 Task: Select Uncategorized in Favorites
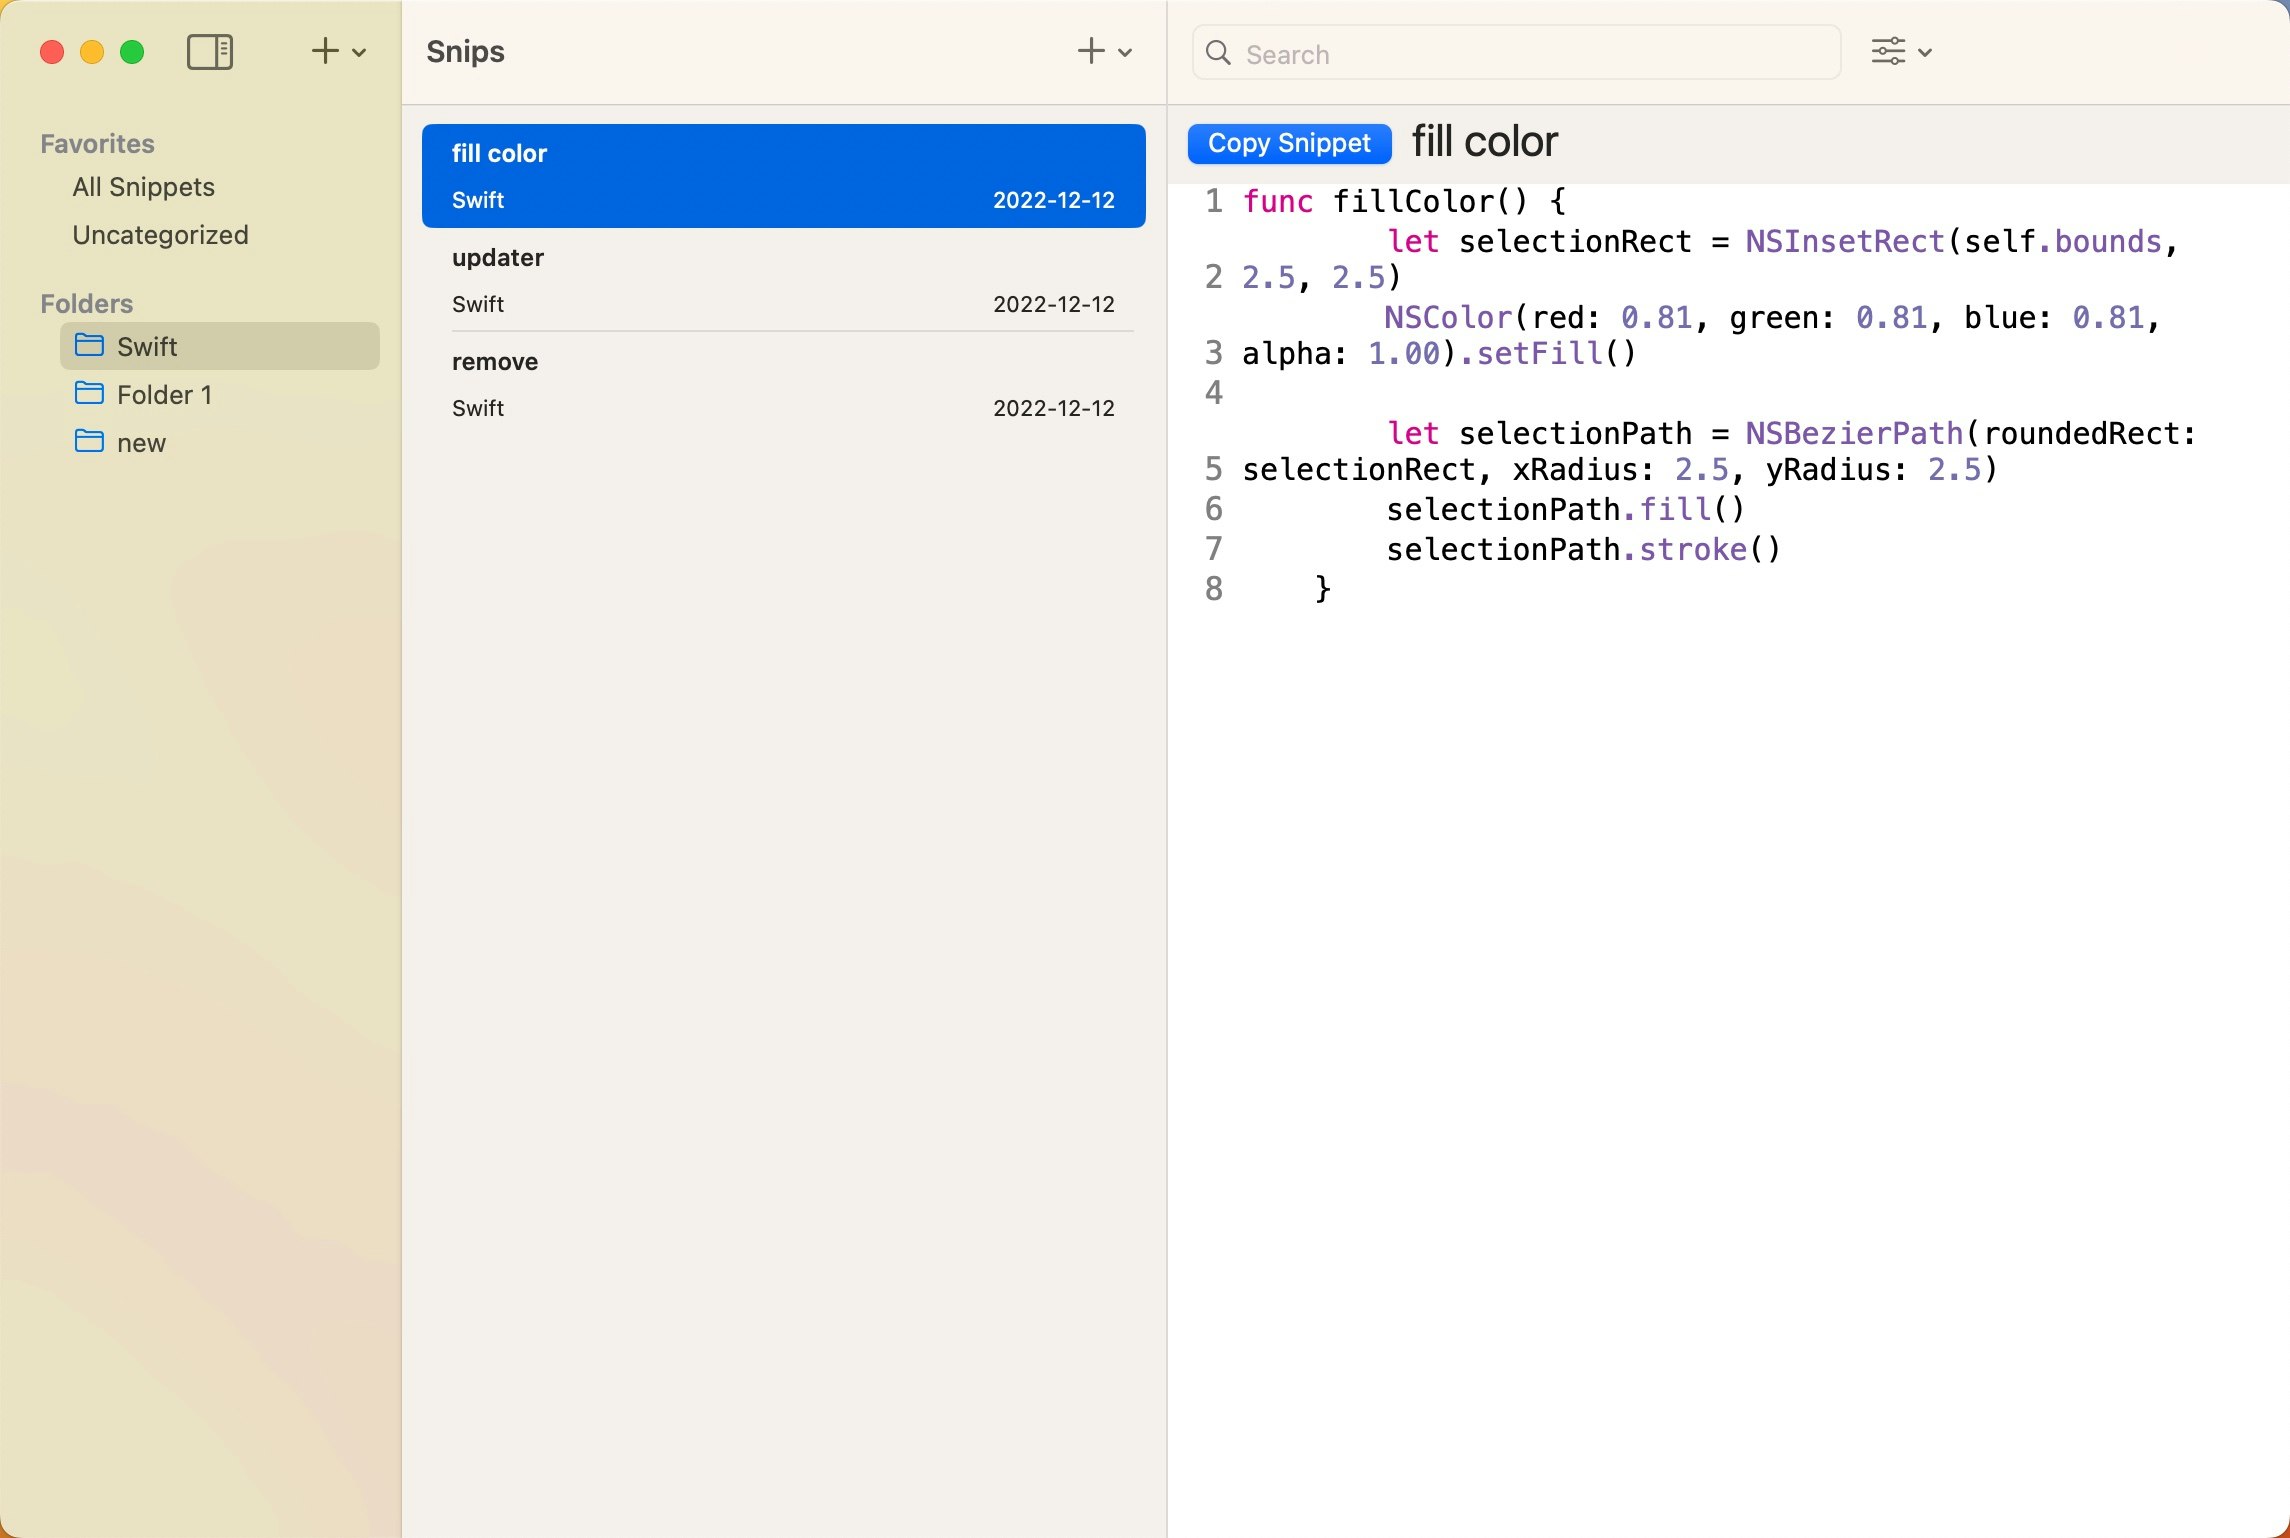tap(160, 235)
